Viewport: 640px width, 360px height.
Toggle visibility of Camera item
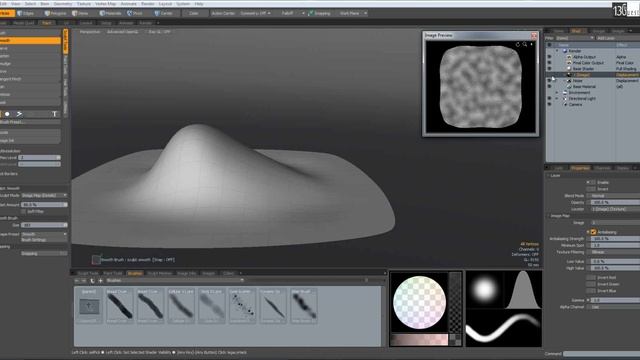549,104
